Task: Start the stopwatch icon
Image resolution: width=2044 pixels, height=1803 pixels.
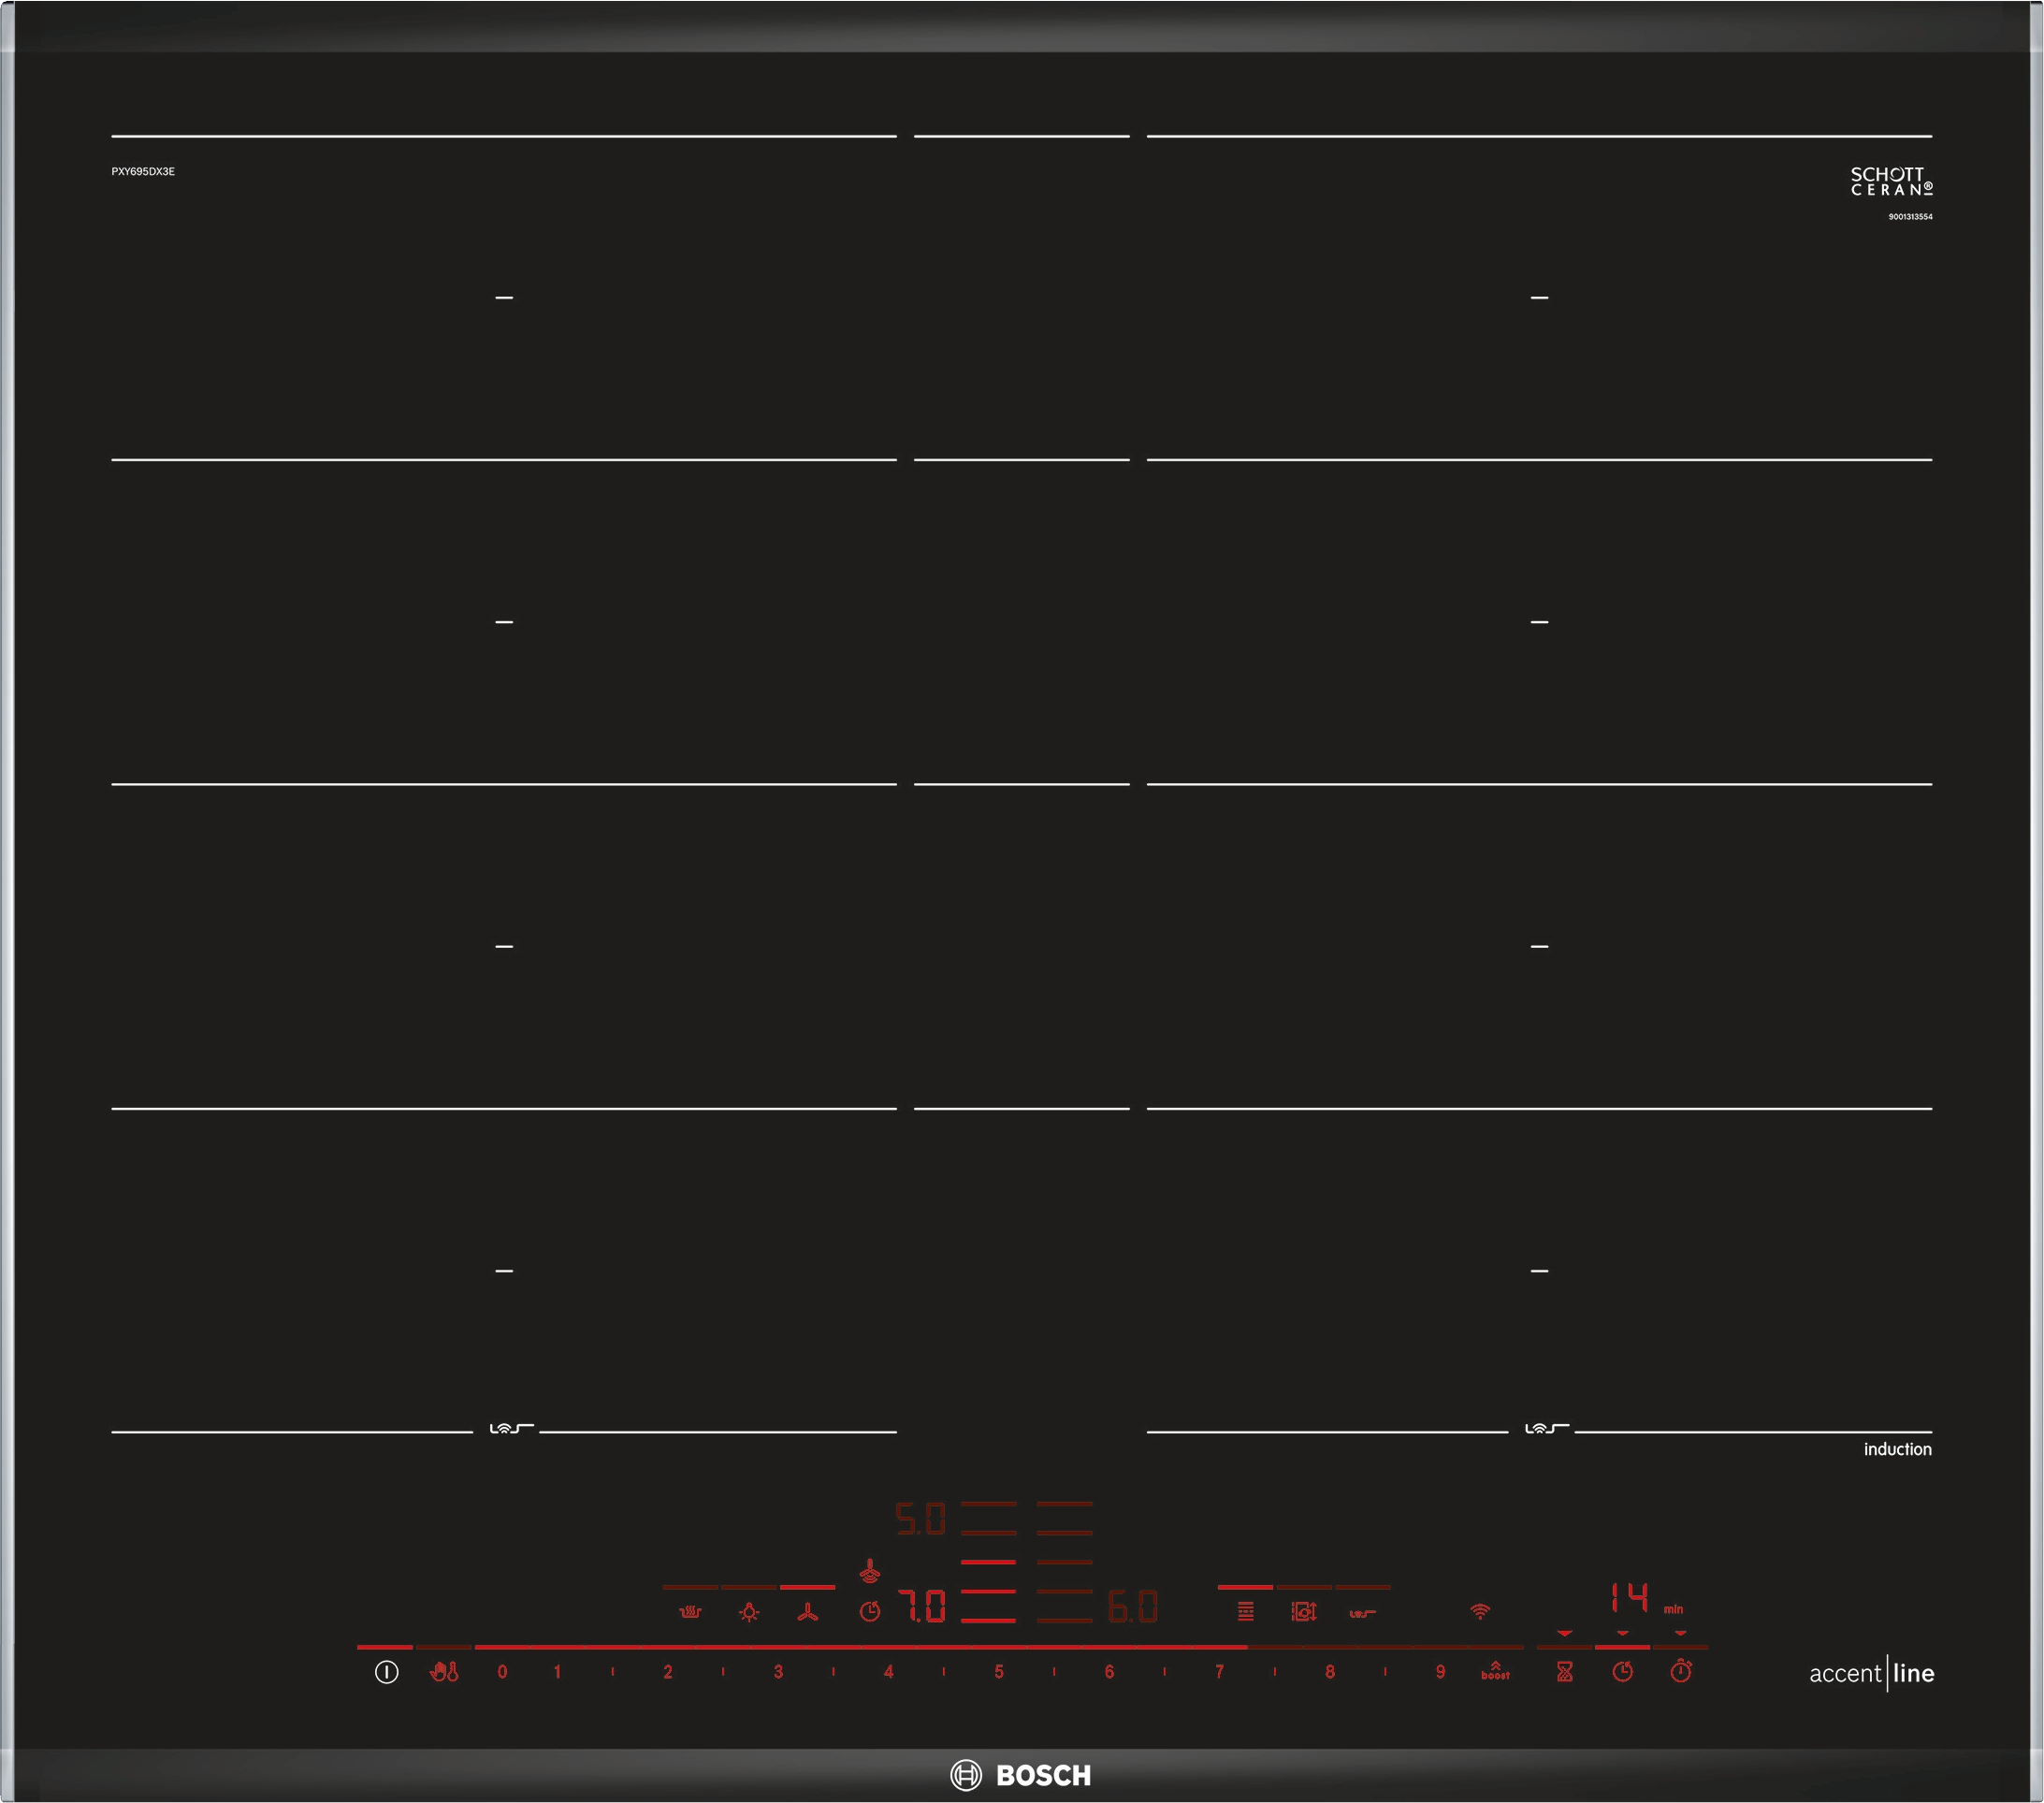Action: [1681, 1670]
